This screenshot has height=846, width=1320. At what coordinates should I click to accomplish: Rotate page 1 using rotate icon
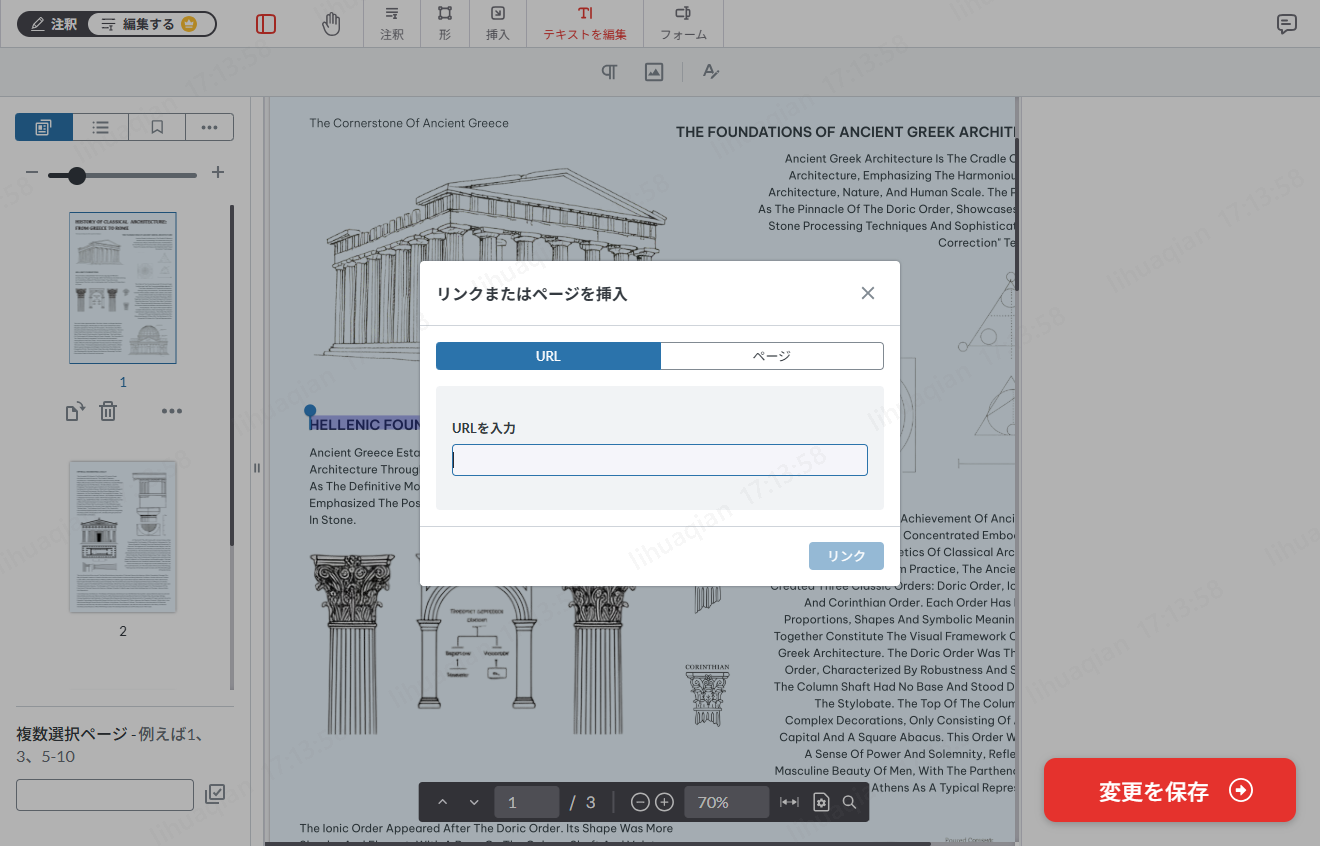75,411
